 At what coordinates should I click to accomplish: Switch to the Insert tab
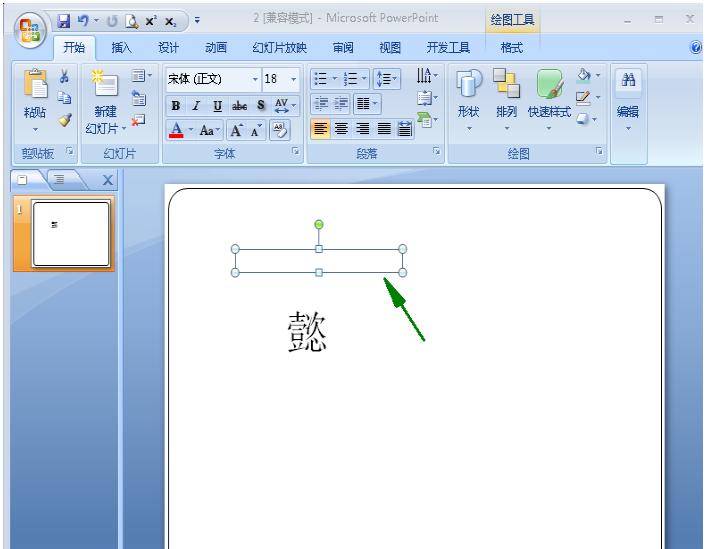(121, 48)
